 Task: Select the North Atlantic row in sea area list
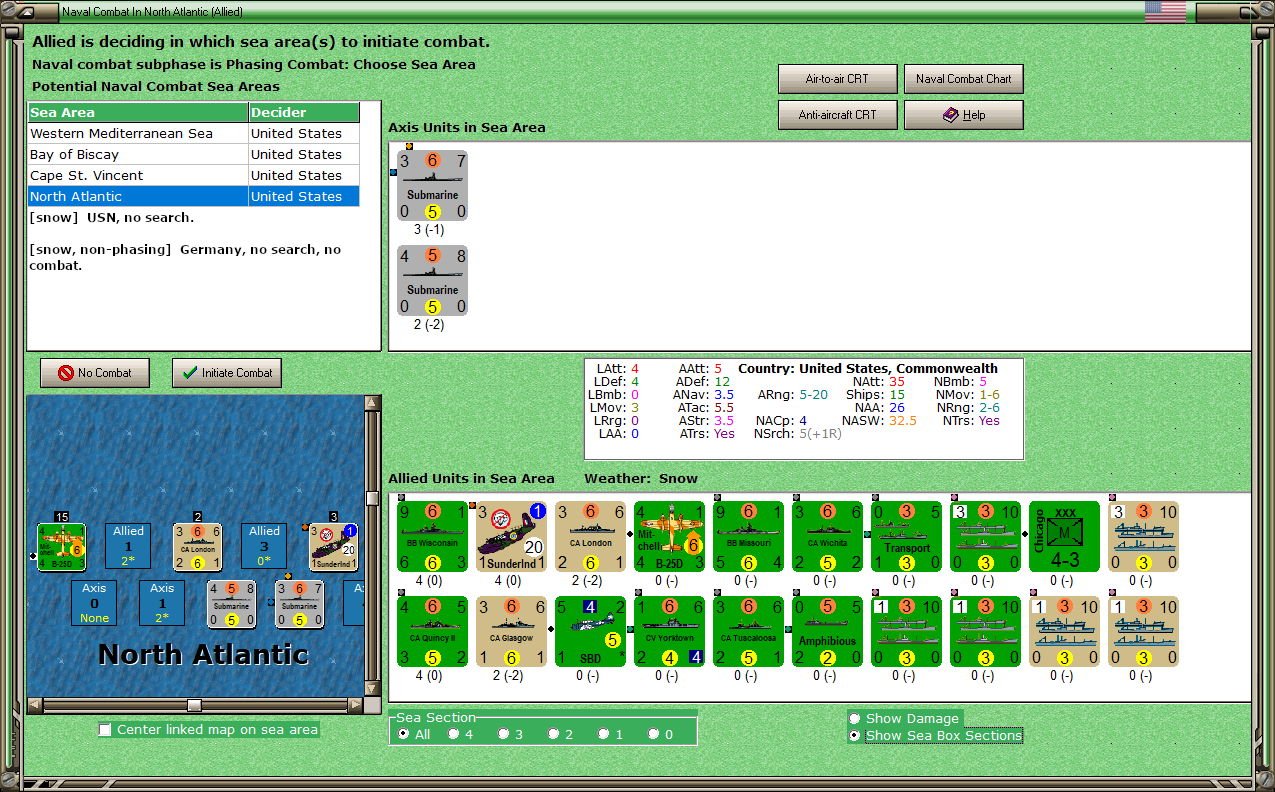coord(193,197)
